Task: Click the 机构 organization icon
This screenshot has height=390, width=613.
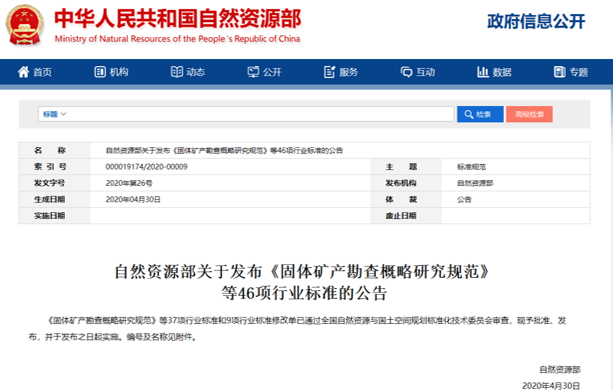Action: tap(100, 72)
